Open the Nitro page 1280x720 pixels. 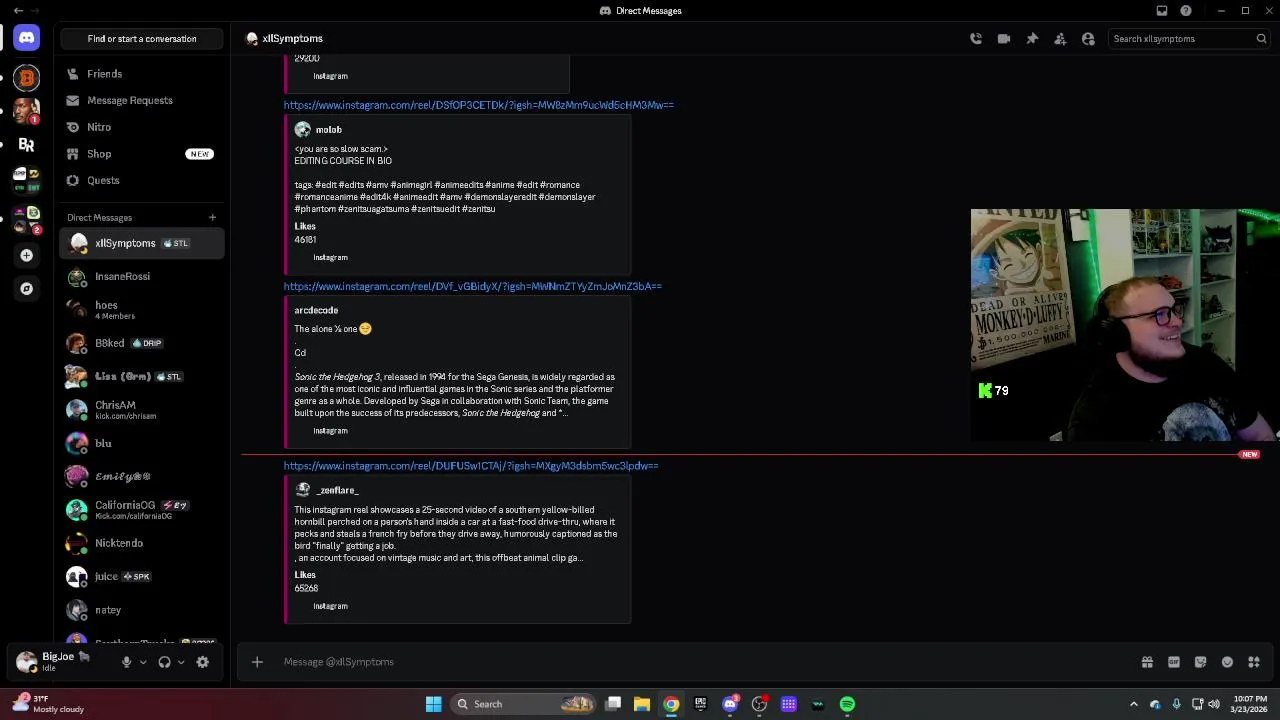[142, 127]
